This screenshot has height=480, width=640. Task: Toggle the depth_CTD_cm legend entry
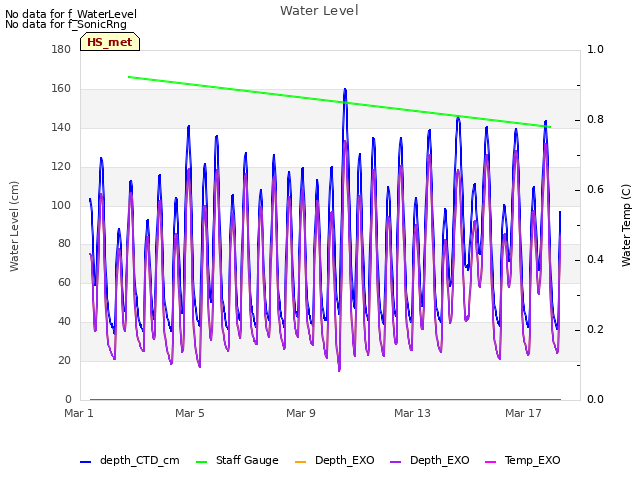[x=130, y=460]
